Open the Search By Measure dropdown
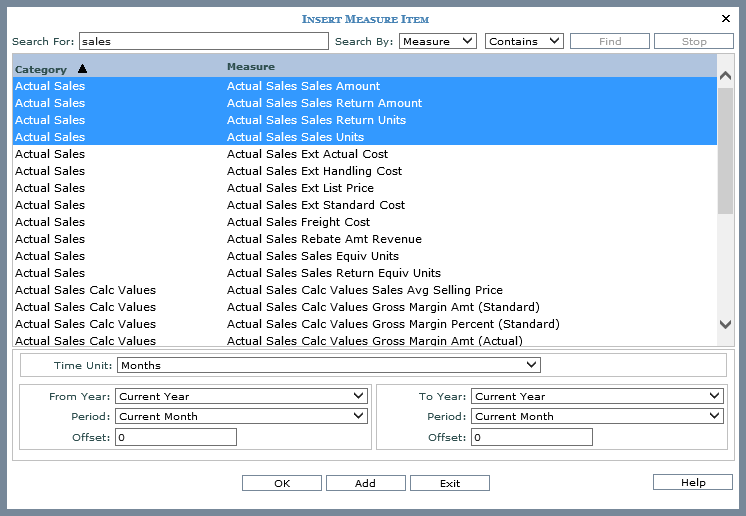This screenshot has width=746, height=516. point(437,41)
